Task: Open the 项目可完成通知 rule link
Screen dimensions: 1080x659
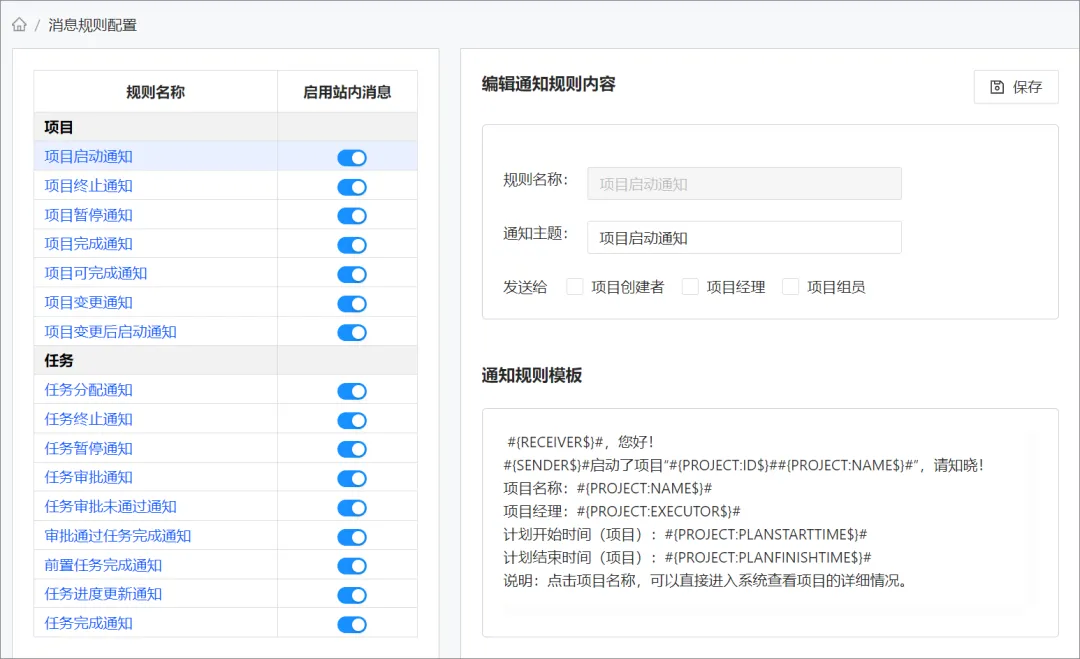Action: click(96, 273)
